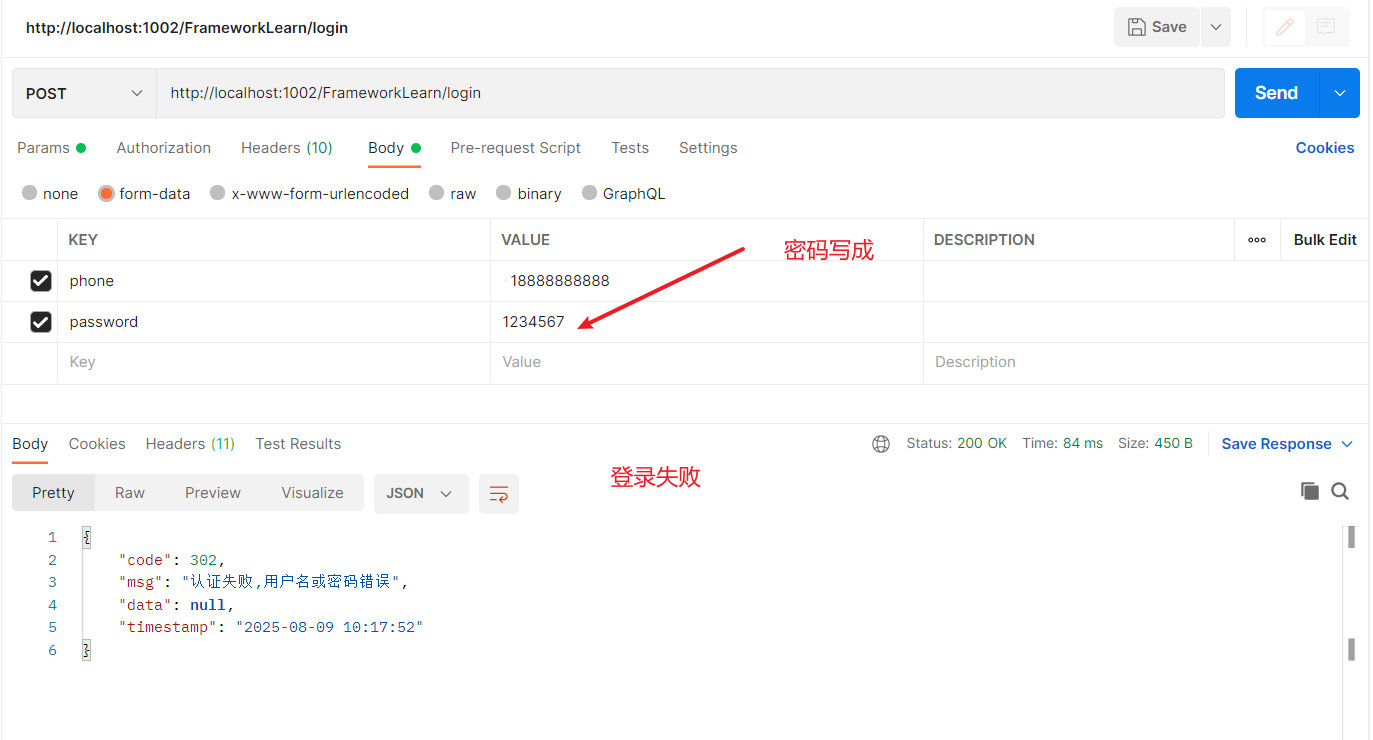Image resolution: width=1373 pixels, height=740 pixels.
Task: Open the Settings tab
Action: click(x=708, y=148)
